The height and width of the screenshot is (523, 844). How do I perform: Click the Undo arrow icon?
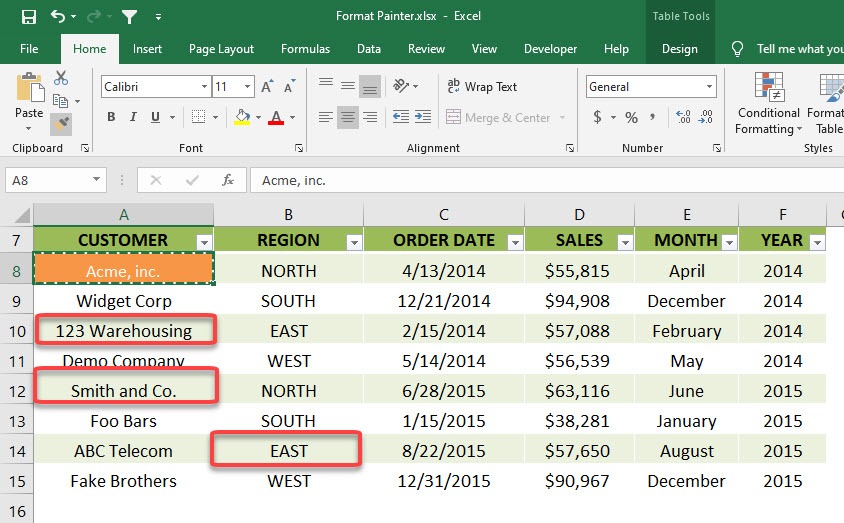tap(58, 17)
